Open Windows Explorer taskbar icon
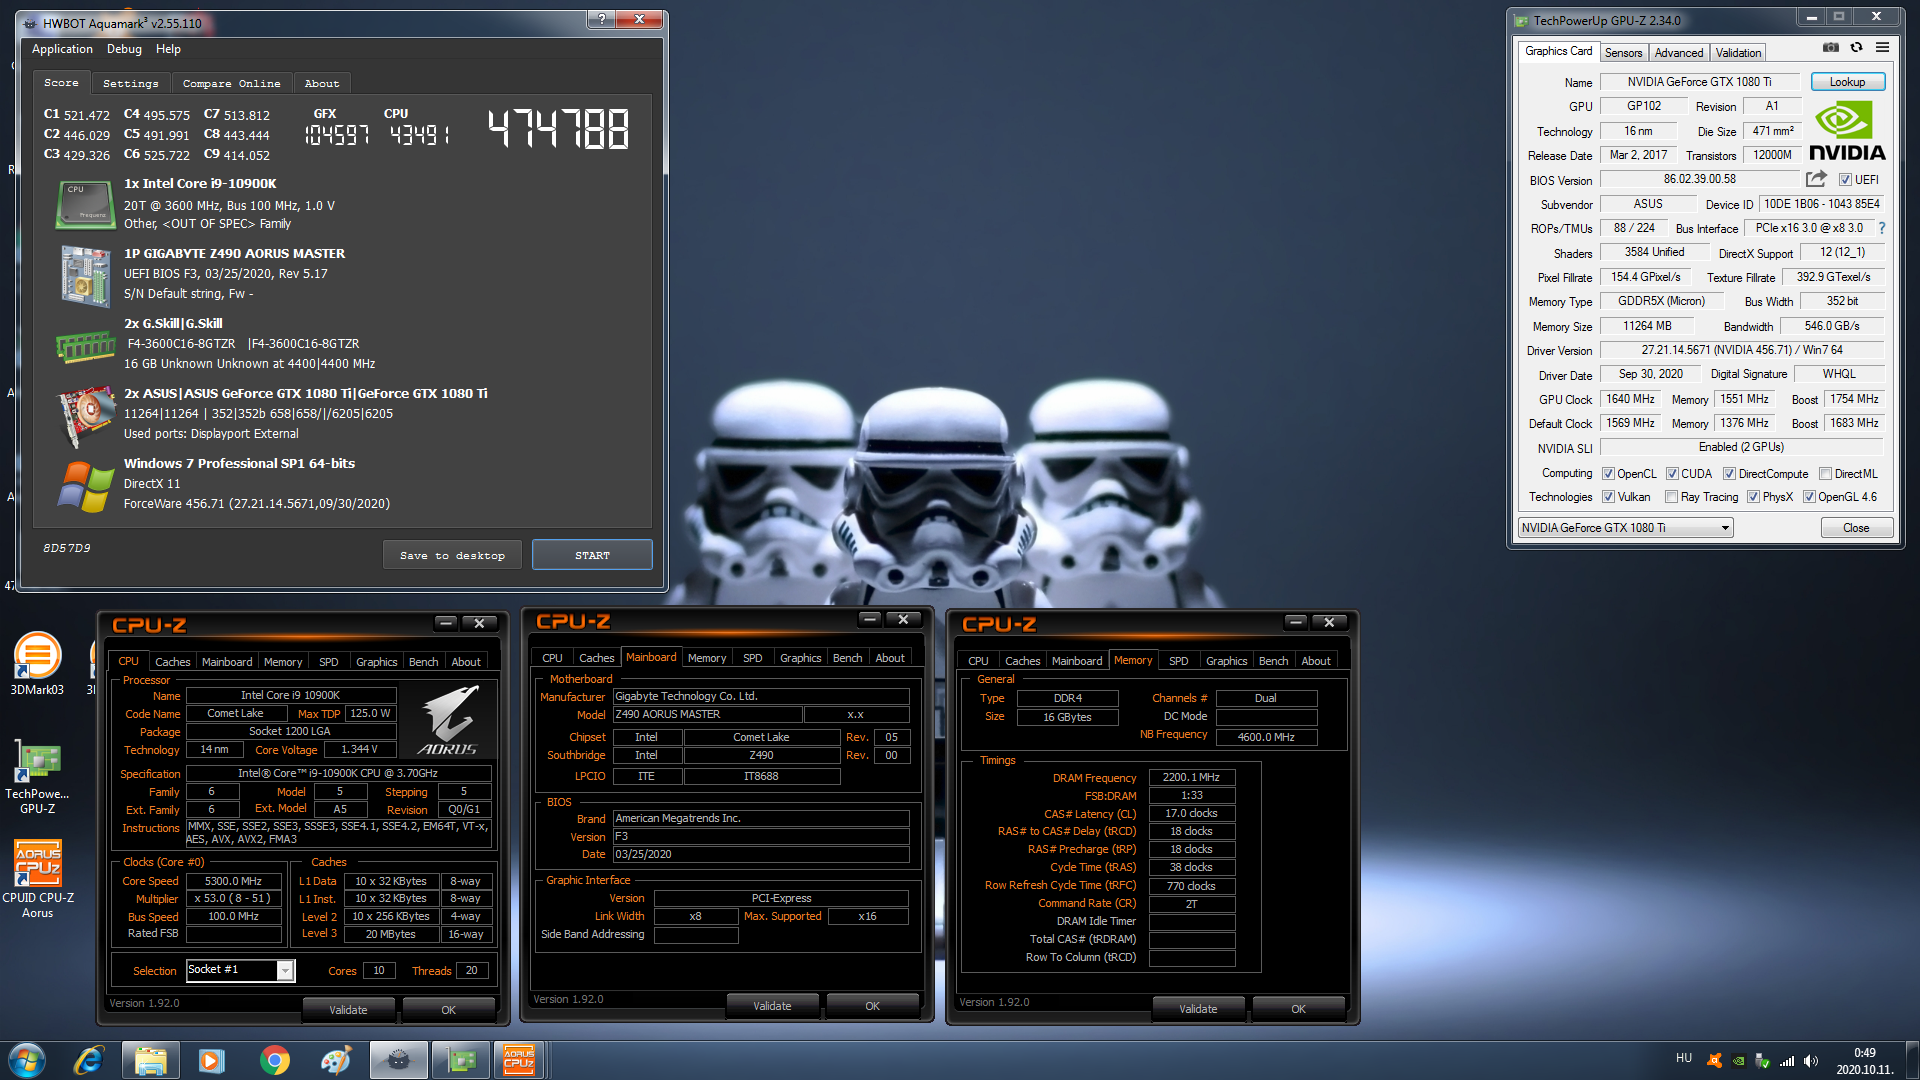The width and height of the screenshot is (1920, 1080). click(x=150, y=1060)
